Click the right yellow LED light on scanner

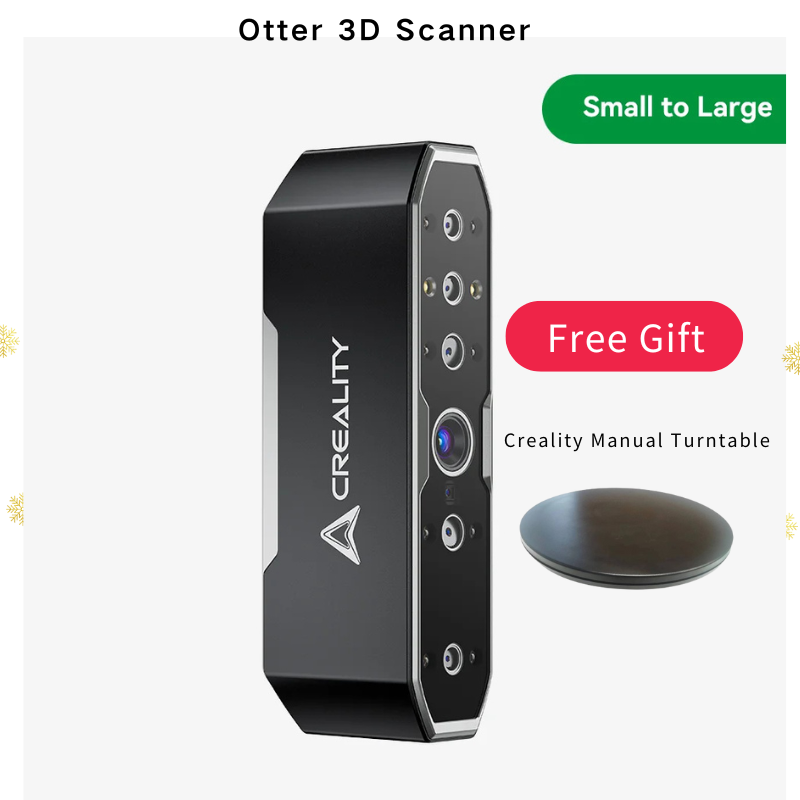[476, 289]
